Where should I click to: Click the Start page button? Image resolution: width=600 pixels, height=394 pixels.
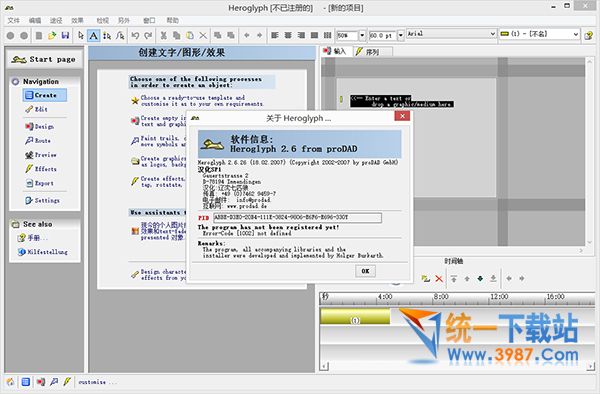44,59
